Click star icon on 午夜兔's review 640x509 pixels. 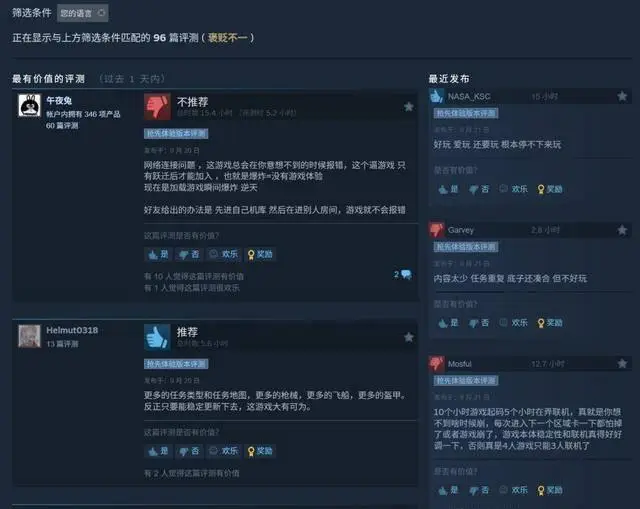tap(408, 107)
